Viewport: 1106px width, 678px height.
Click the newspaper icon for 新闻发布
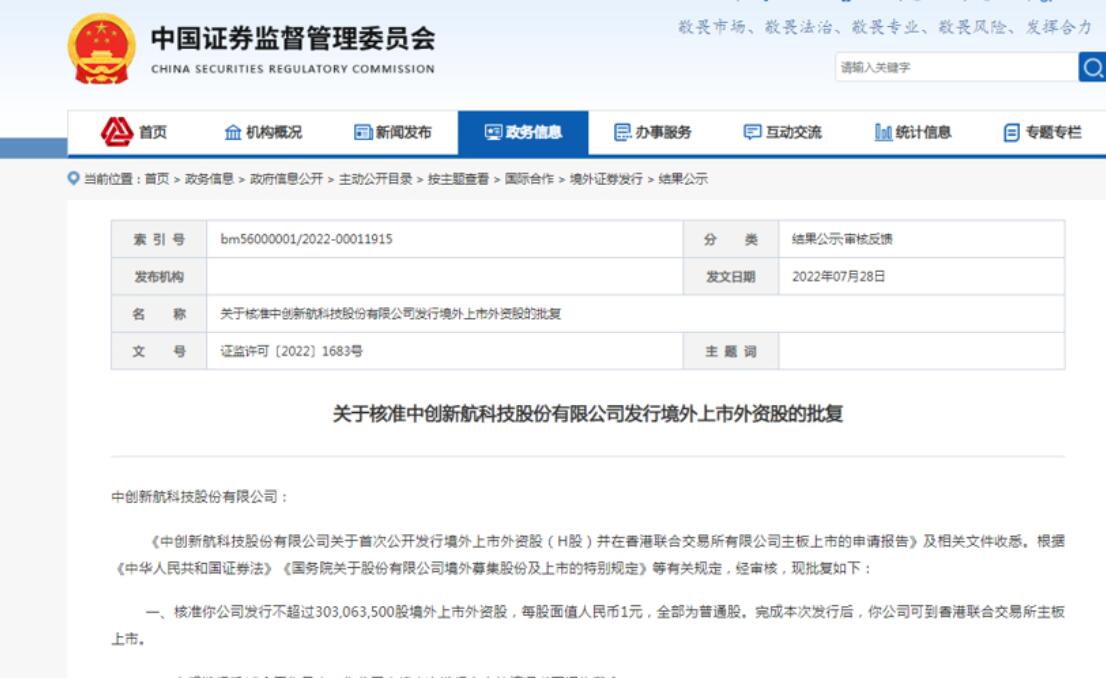[x=363, y=132]
